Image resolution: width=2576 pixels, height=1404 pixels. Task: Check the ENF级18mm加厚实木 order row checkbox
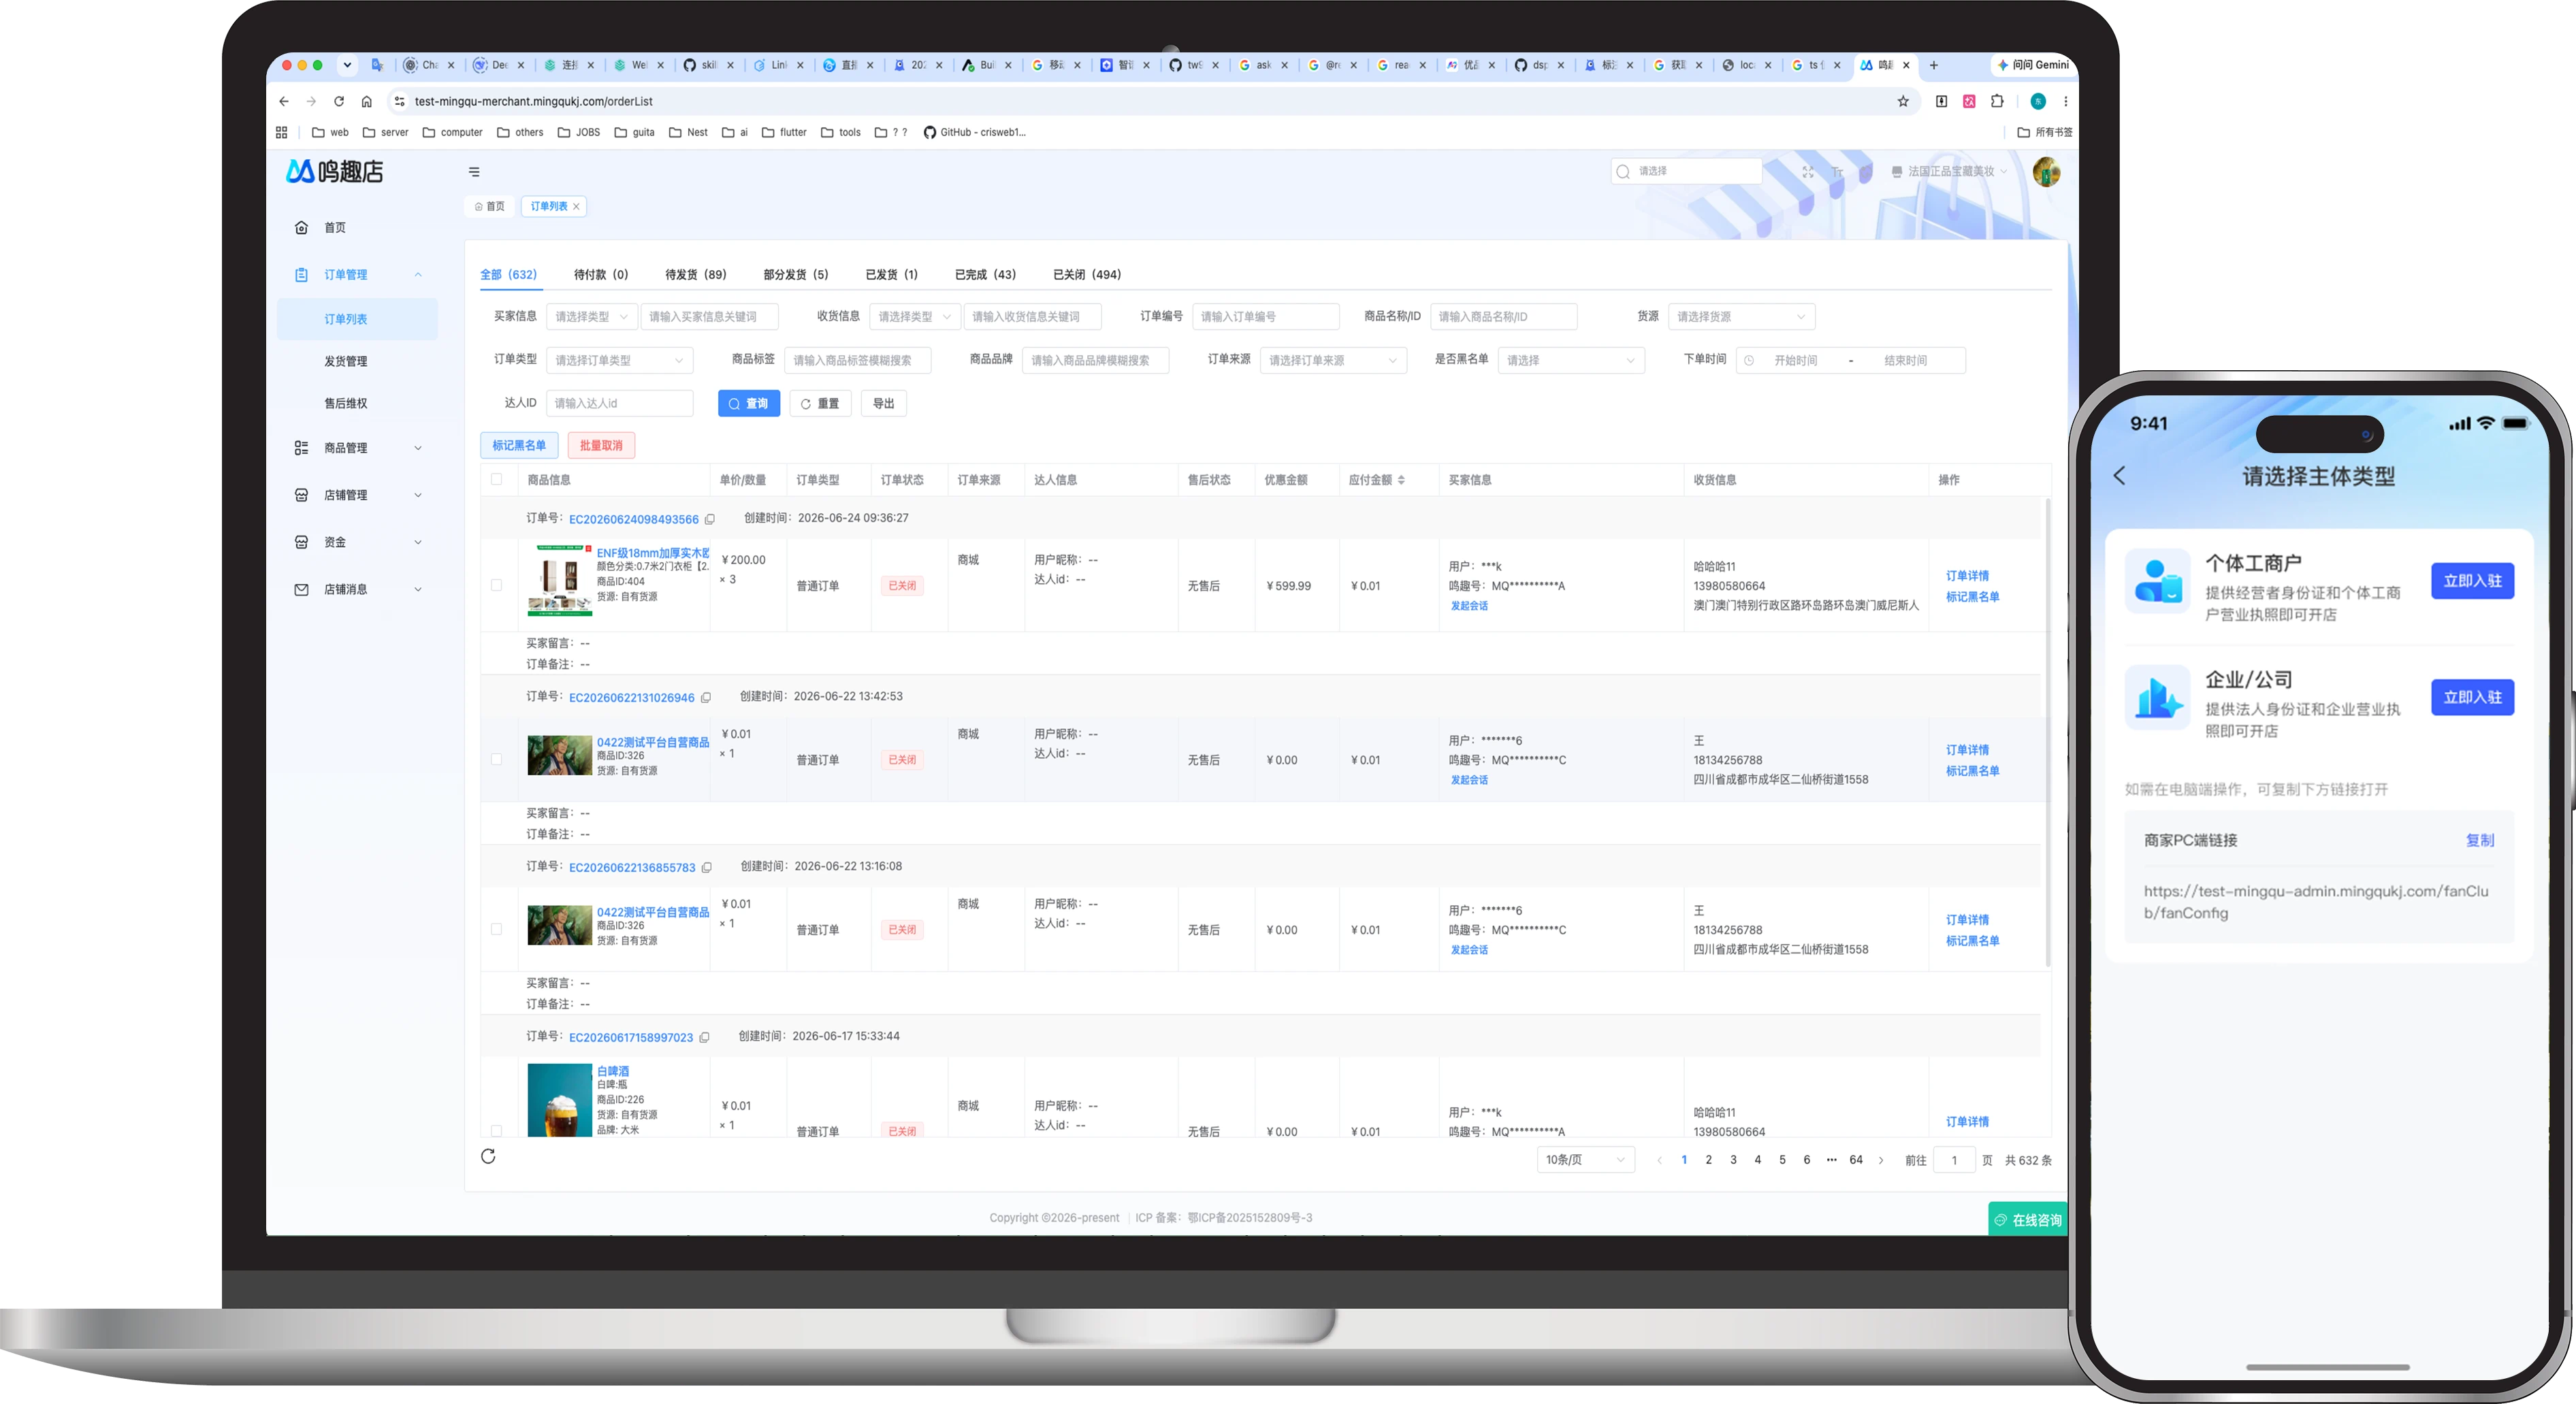[x=497, y=585]
